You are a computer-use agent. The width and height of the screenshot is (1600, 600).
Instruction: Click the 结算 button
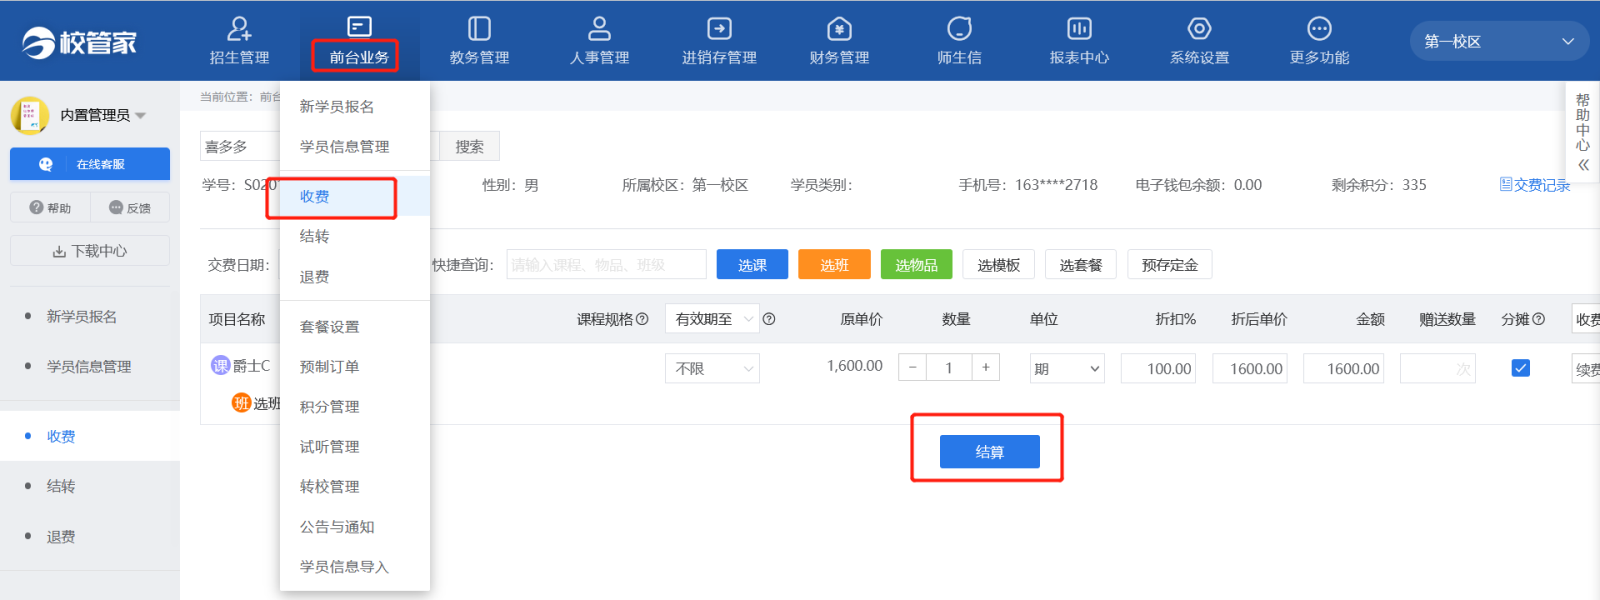[x=989, y=452]
